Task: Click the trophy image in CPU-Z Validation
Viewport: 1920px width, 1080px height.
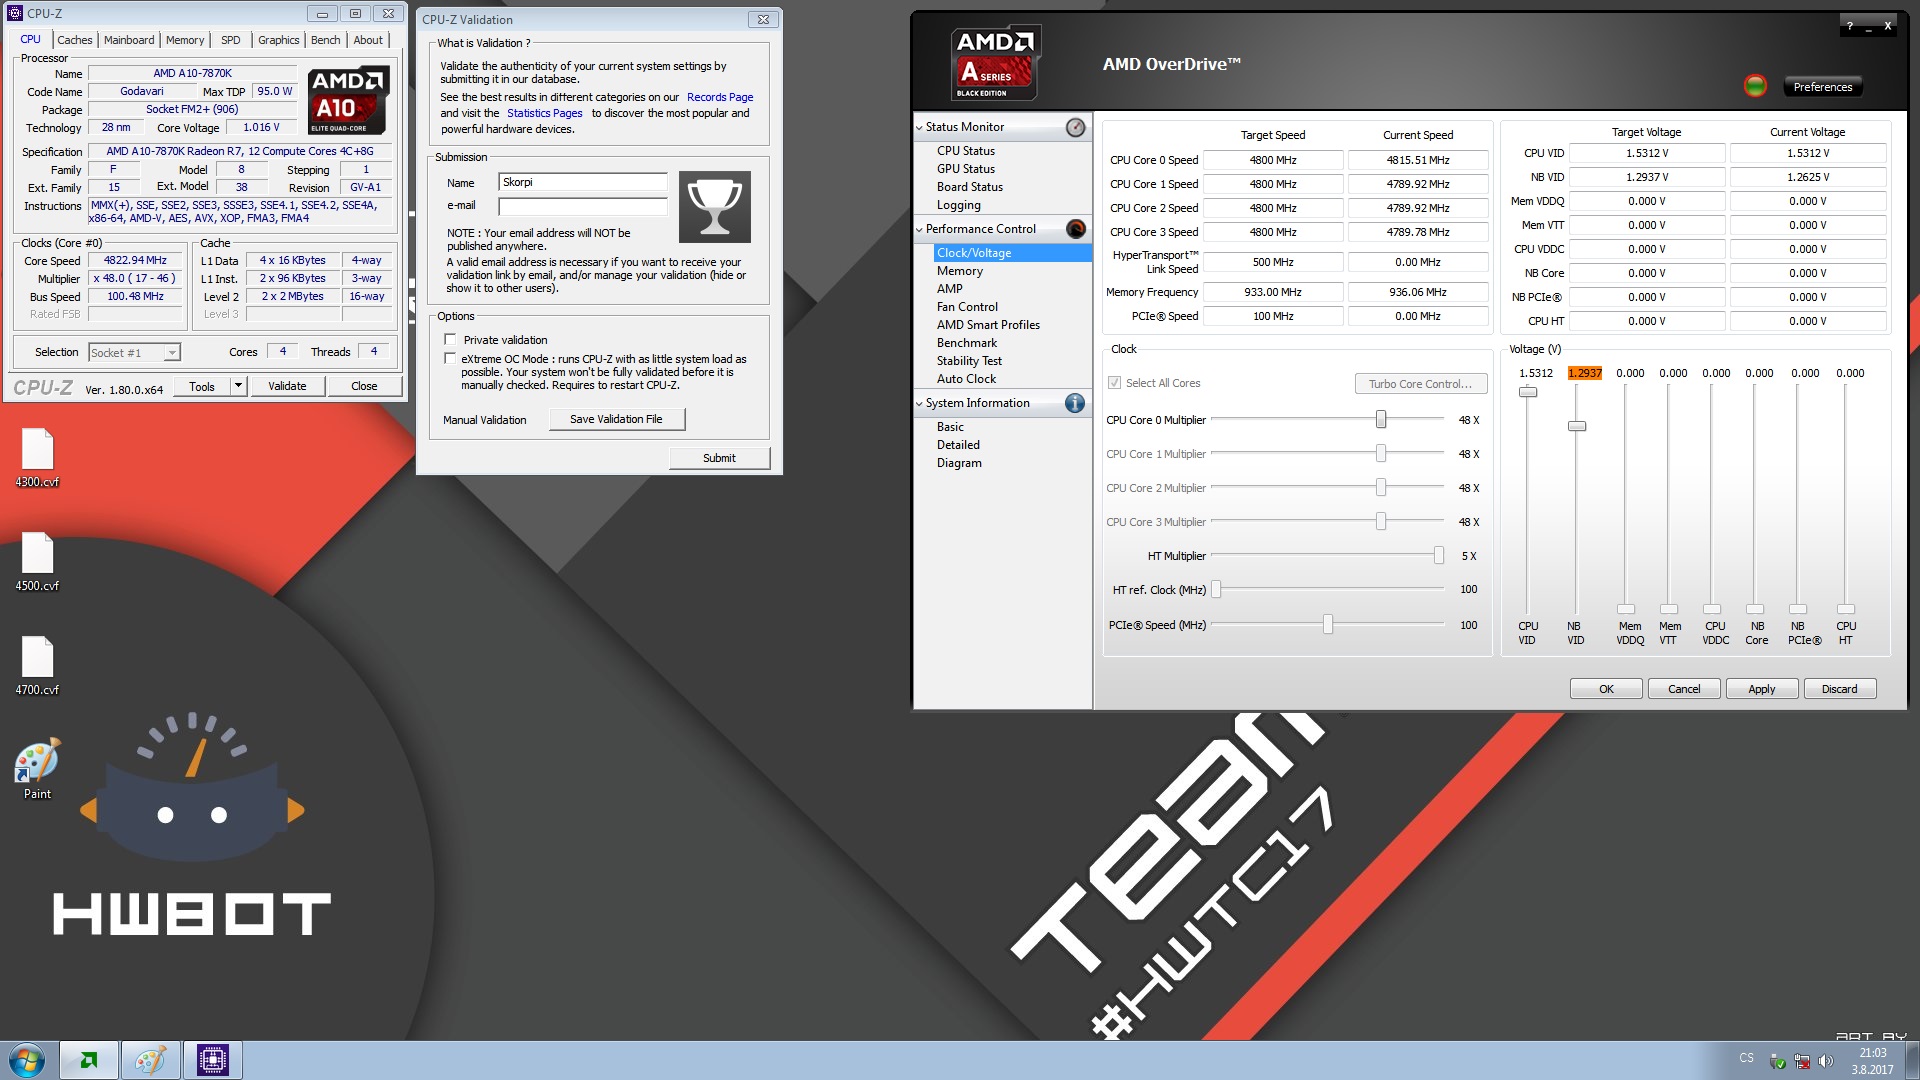Action: pos(715,207)
